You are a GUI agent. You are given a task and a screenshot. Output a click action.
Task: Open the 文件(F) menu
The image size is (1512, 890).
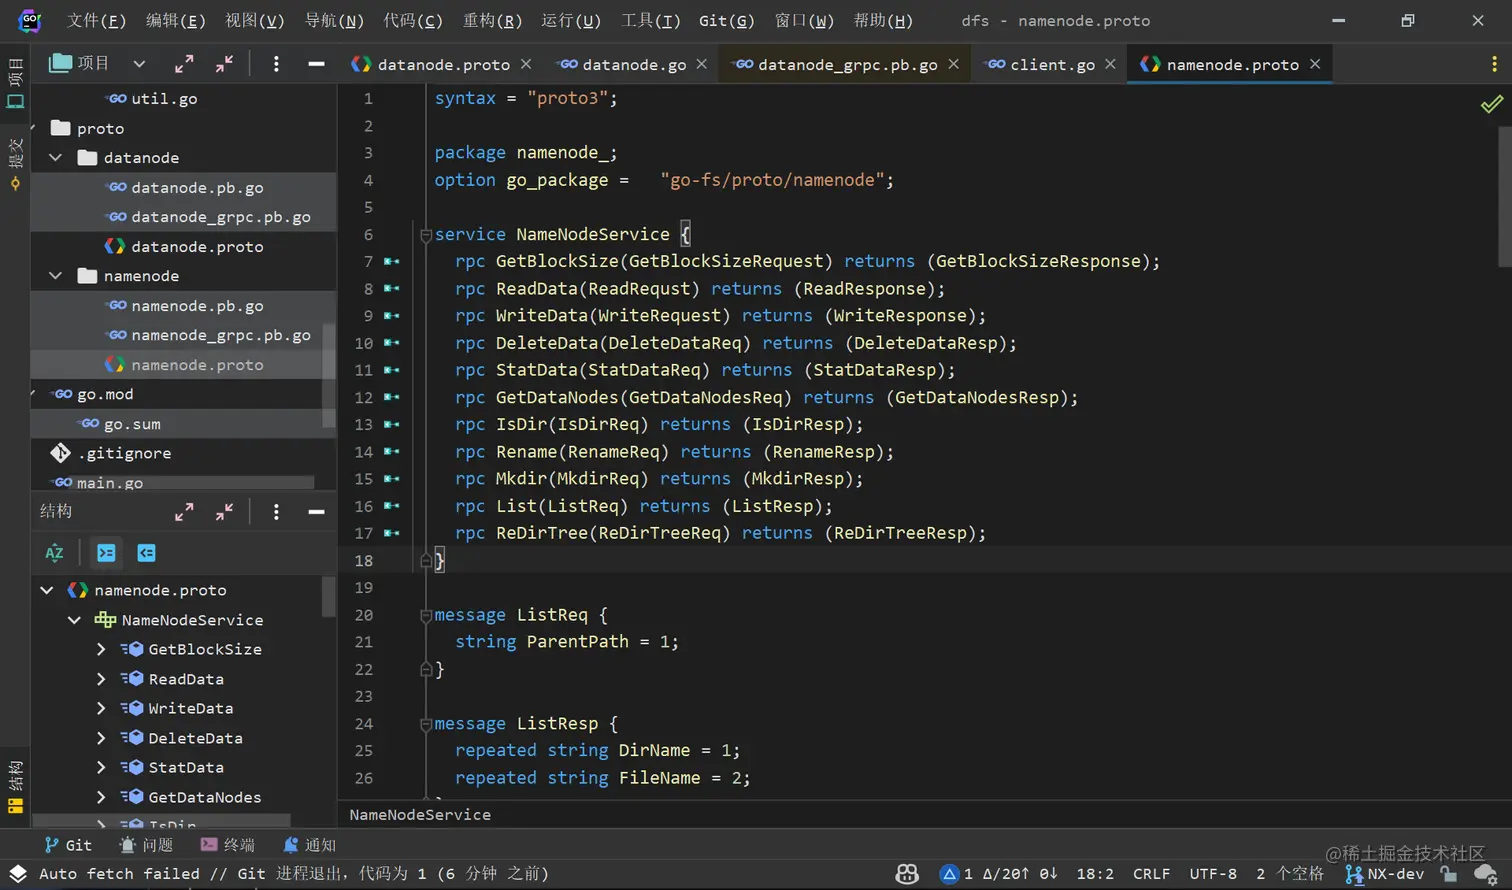coord(97,20)
